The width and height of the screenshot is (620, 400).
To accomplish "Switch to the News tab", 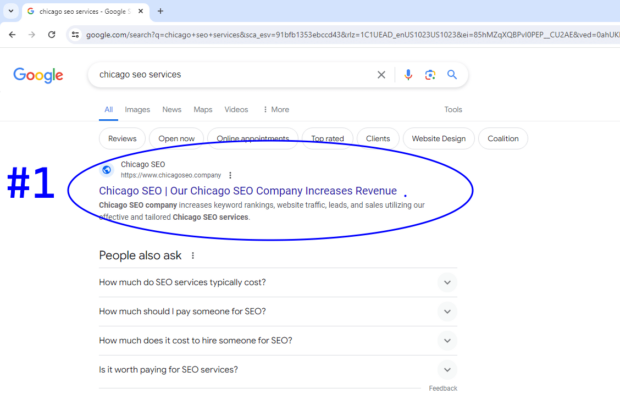I will pos(172,109).
